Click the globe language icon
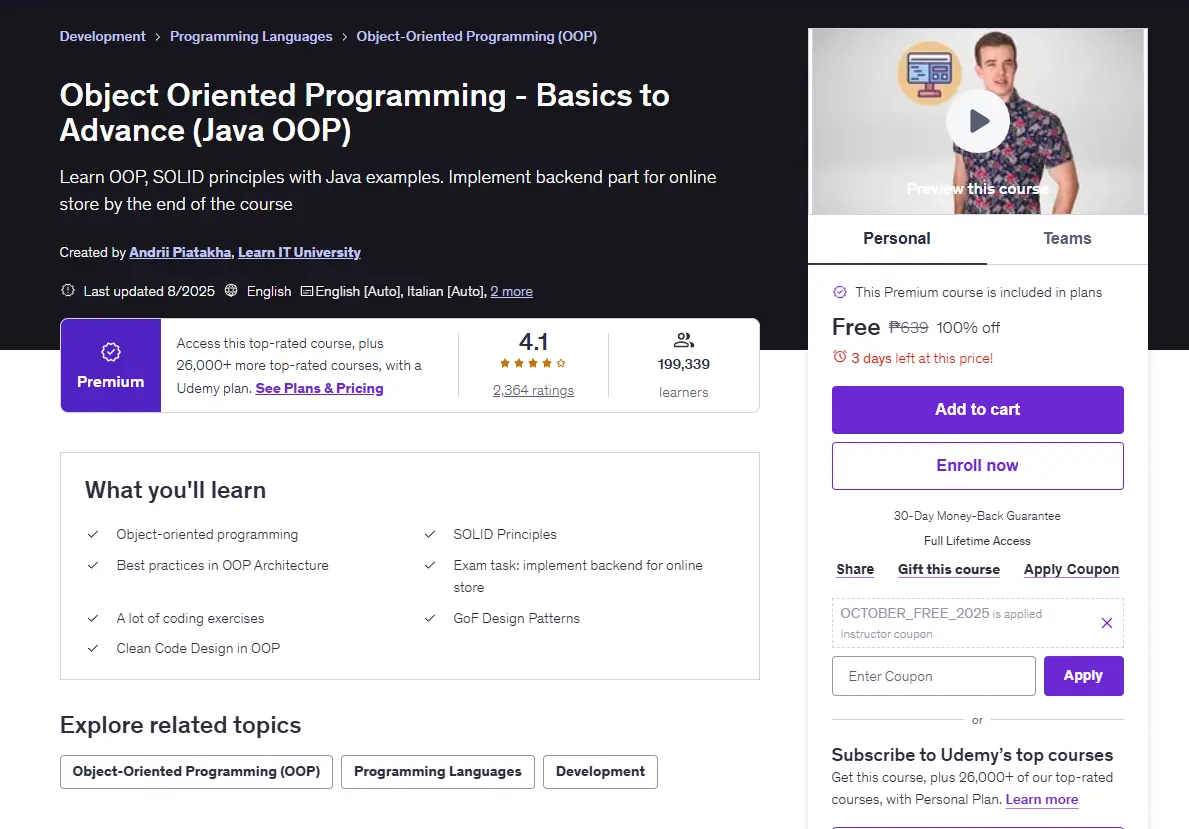The image size is (1189, 829). (x=231, y=290)
